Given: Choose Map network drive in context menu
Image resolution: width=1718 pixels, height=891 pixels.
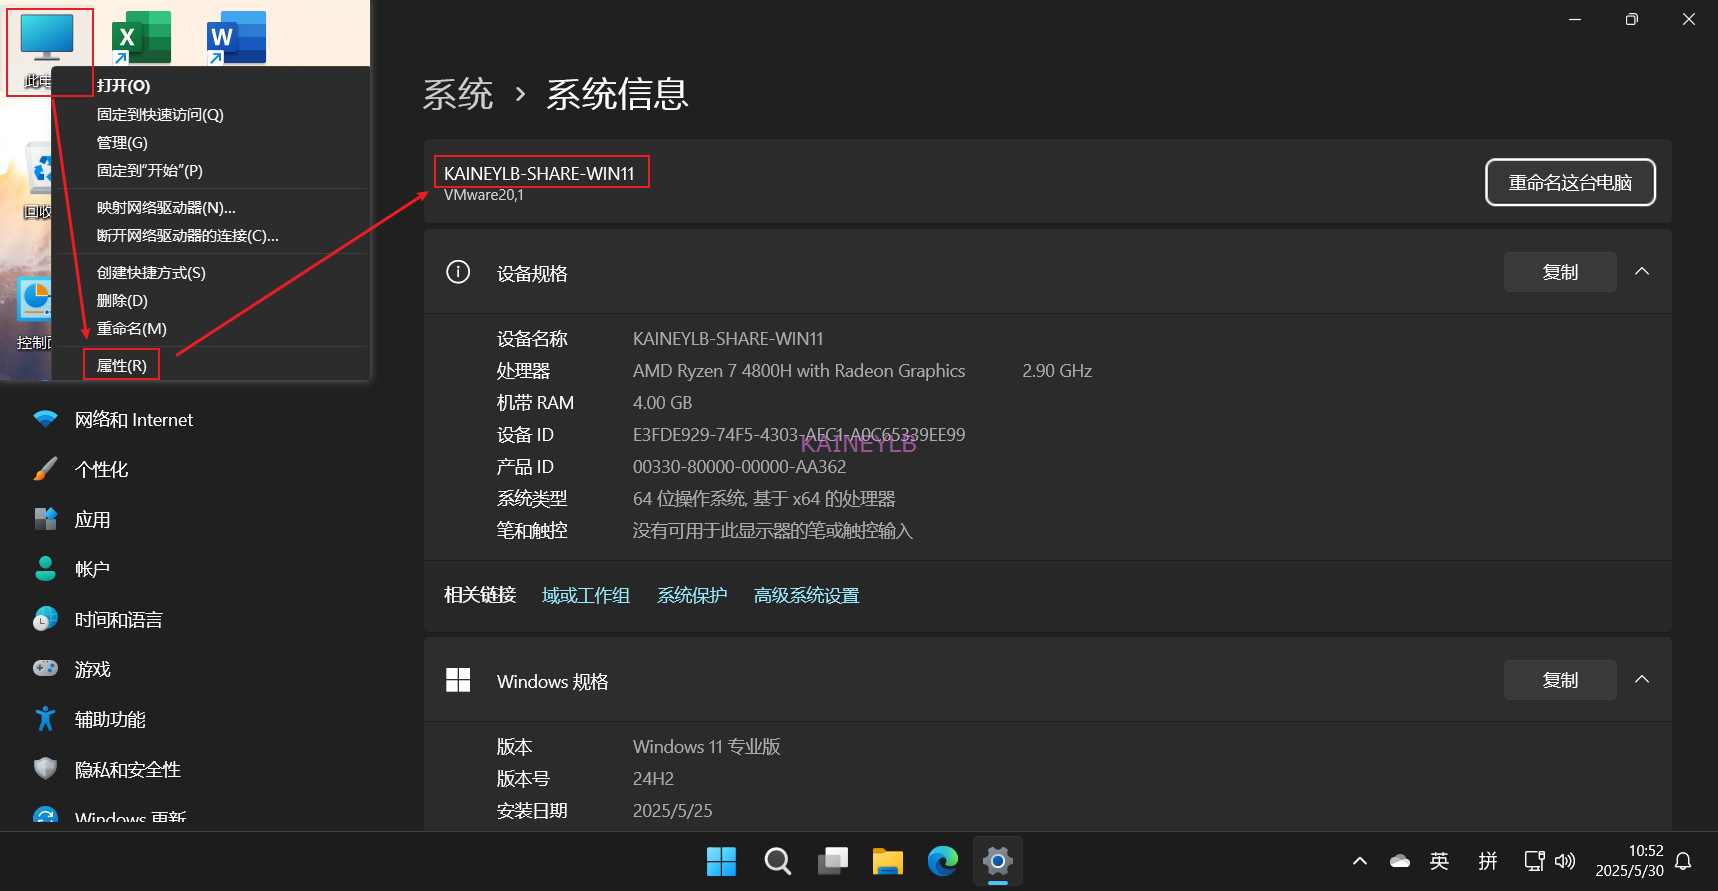Looking at the screenshot, I should (x=166, y=208).
